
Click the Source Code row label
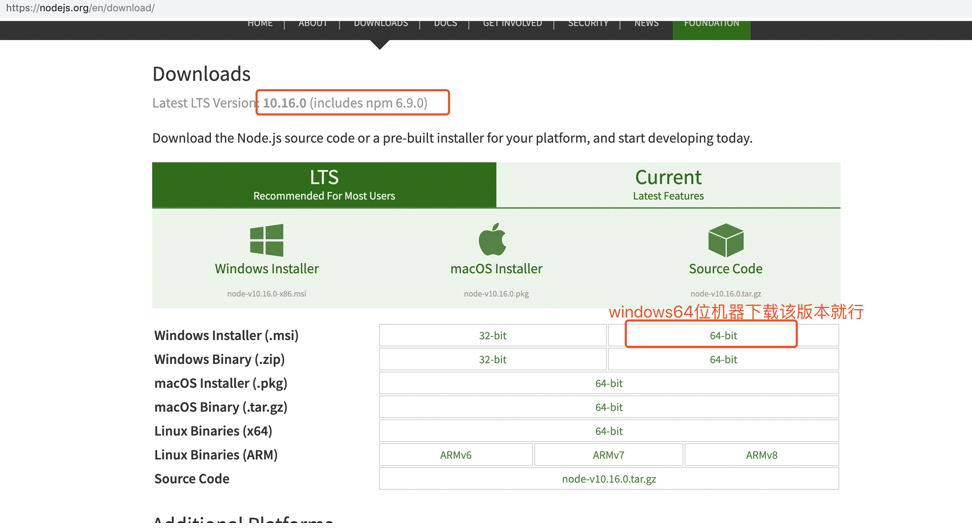192,479
